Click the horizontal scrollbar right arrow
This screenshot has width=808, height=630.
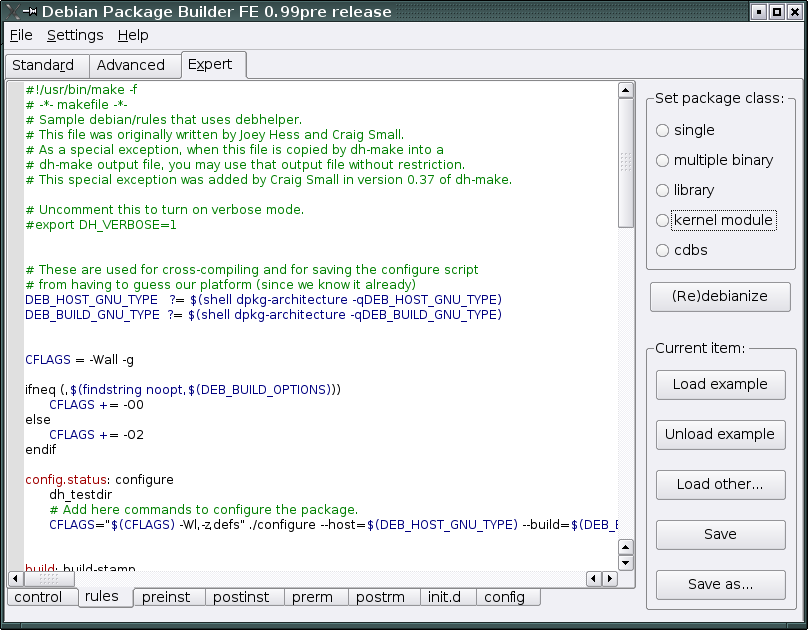610,579
